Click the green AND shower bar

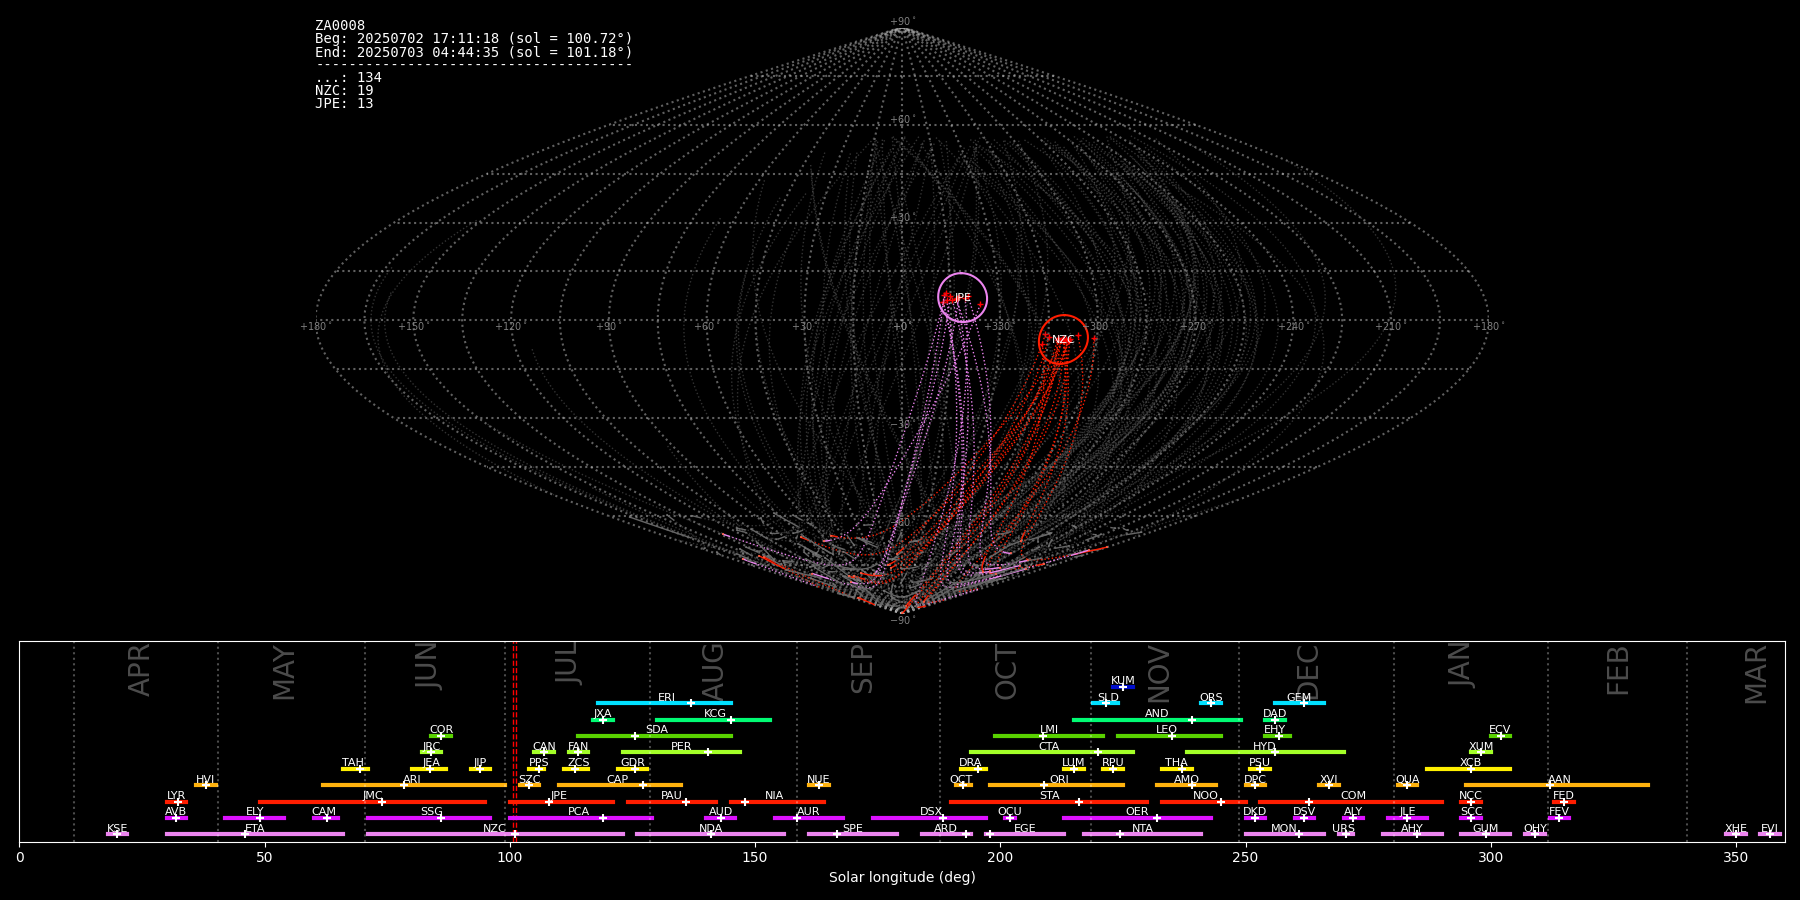coord(1157,719)
